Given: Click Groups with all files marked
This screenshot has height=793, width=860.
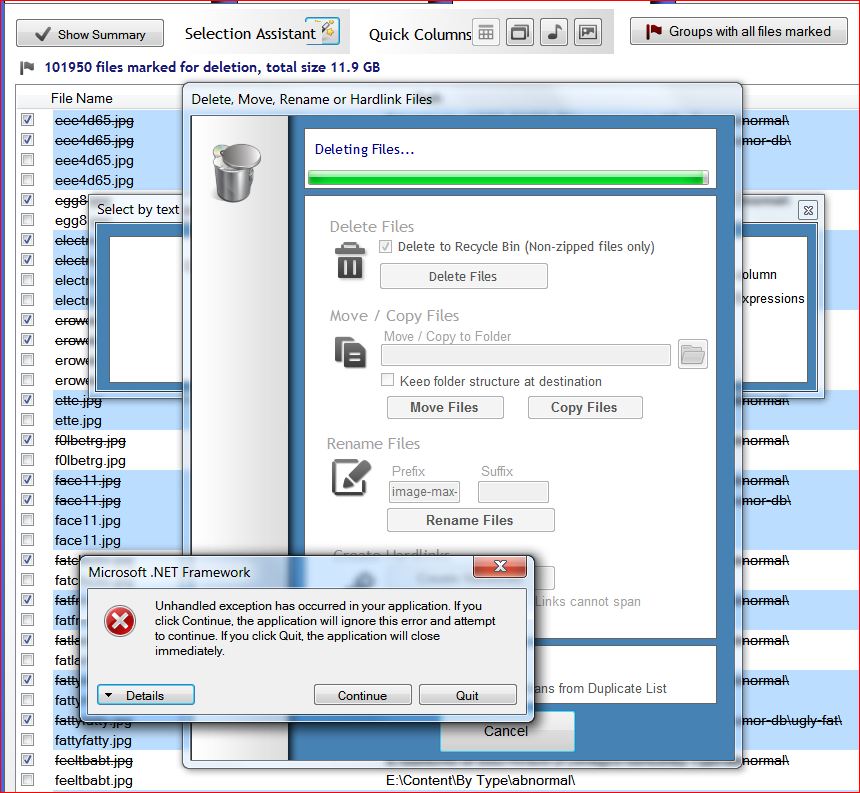Looking at the screenshot, I should pyautogui.click(x=738, y=32).
